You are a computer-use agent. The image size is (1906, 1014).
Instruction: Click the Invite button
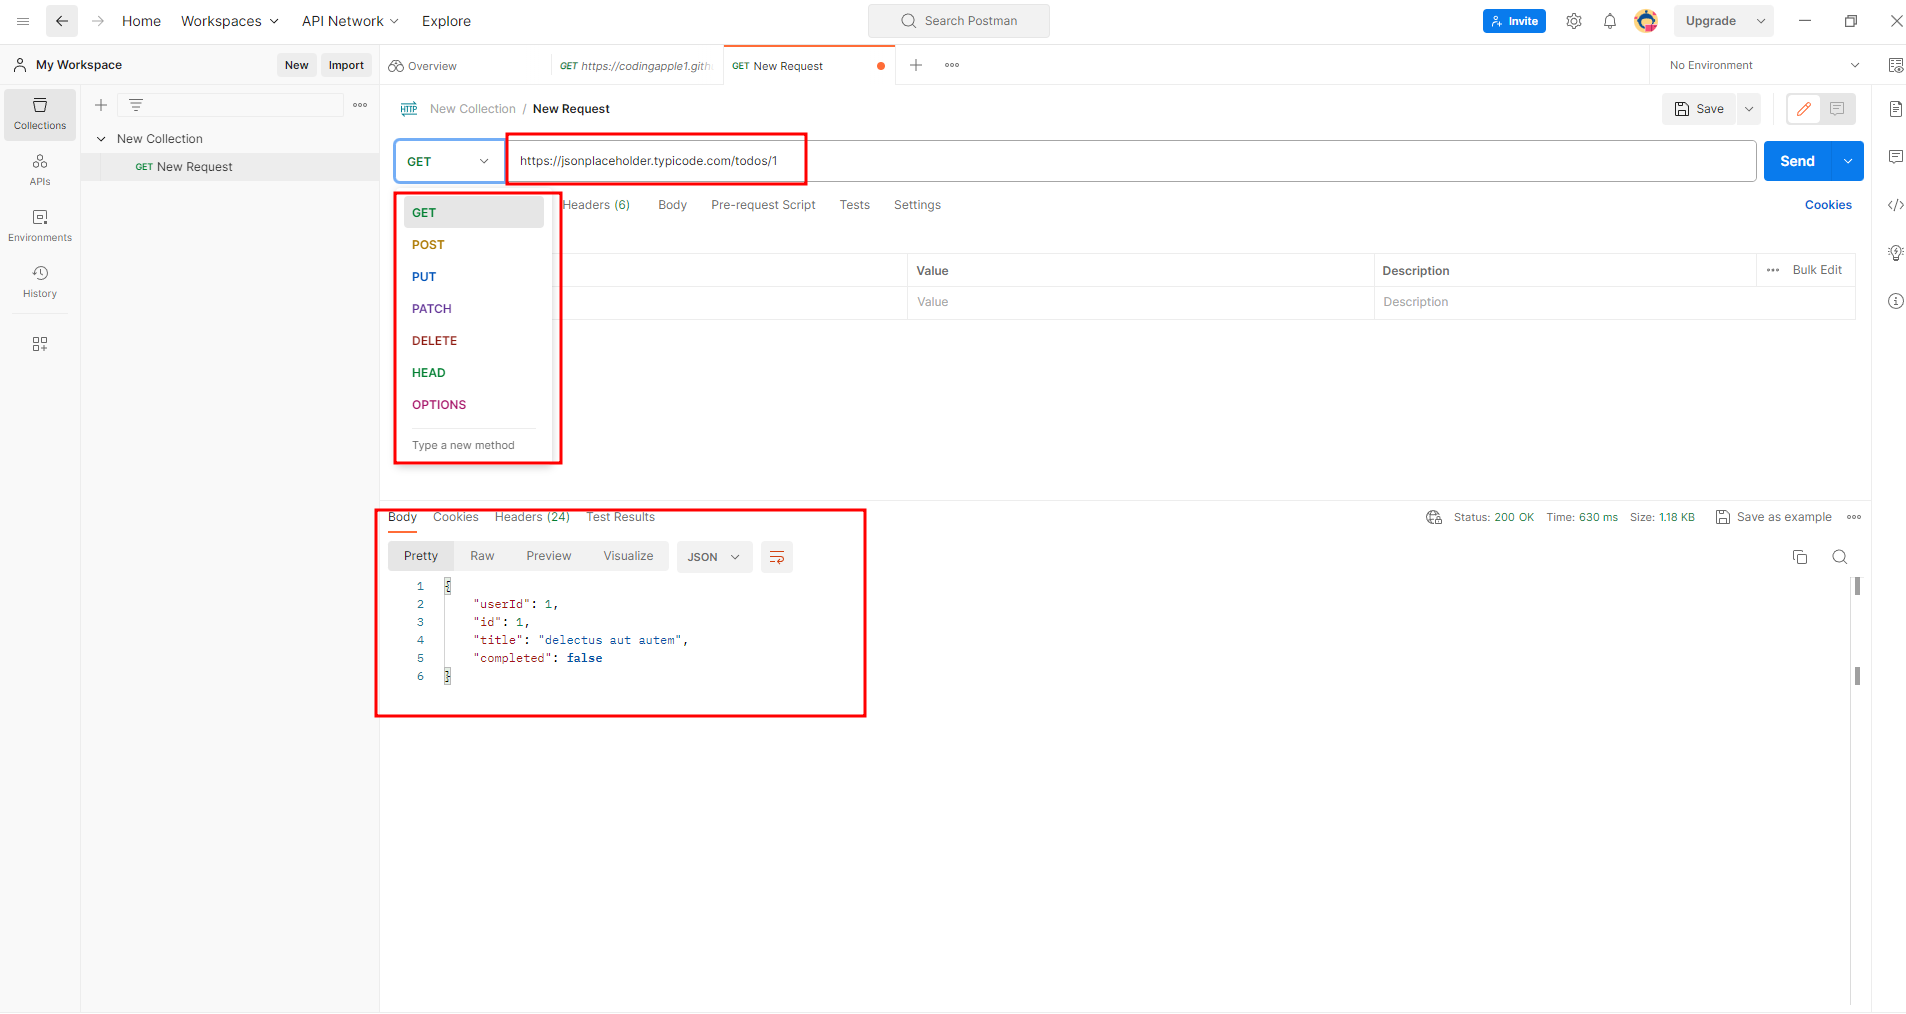click(1514, 21)
